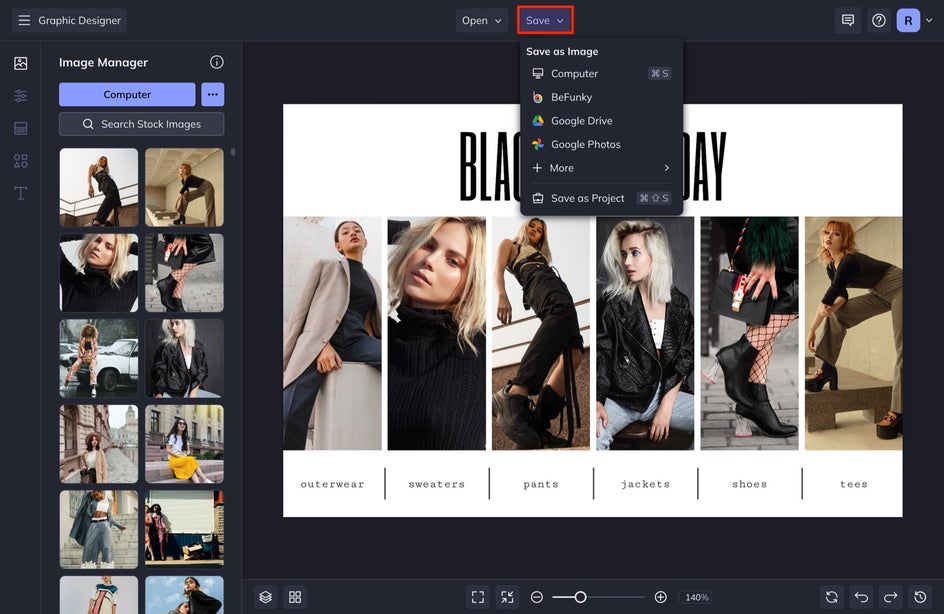Click the Graphic Designer title label
This screenshot has height=614, width=944.
[x=79, y=20]
